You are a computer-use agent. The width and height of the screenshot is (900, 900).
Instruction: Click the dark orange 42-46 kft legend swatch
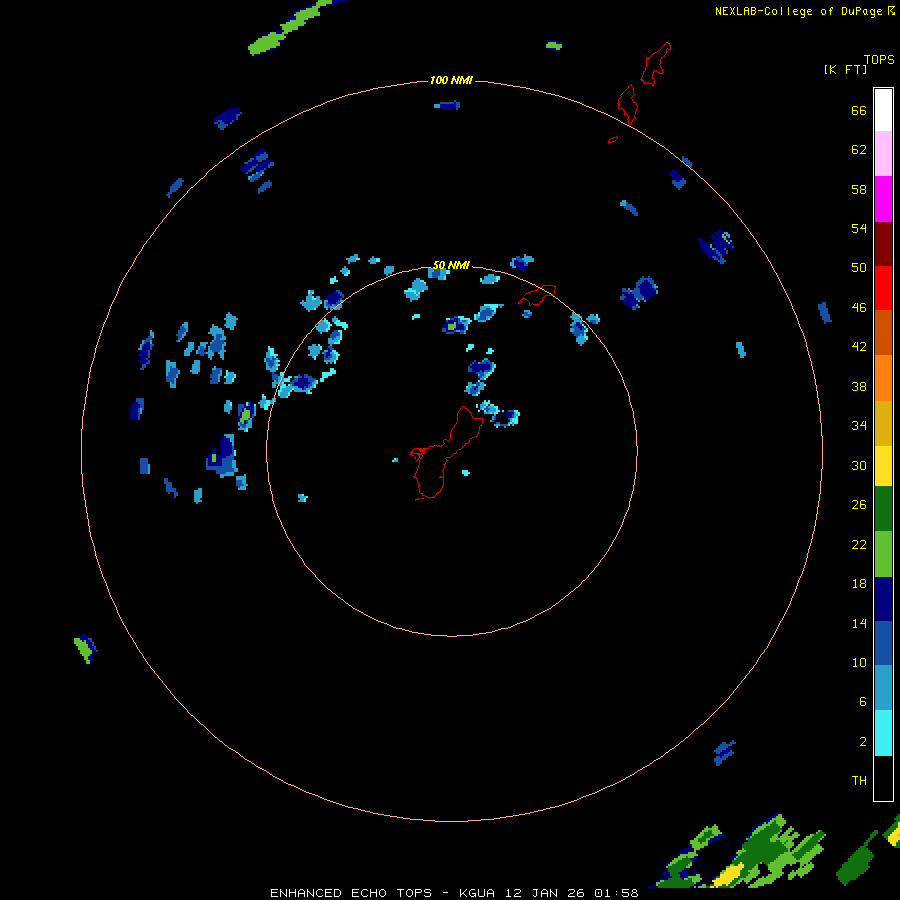883,332
